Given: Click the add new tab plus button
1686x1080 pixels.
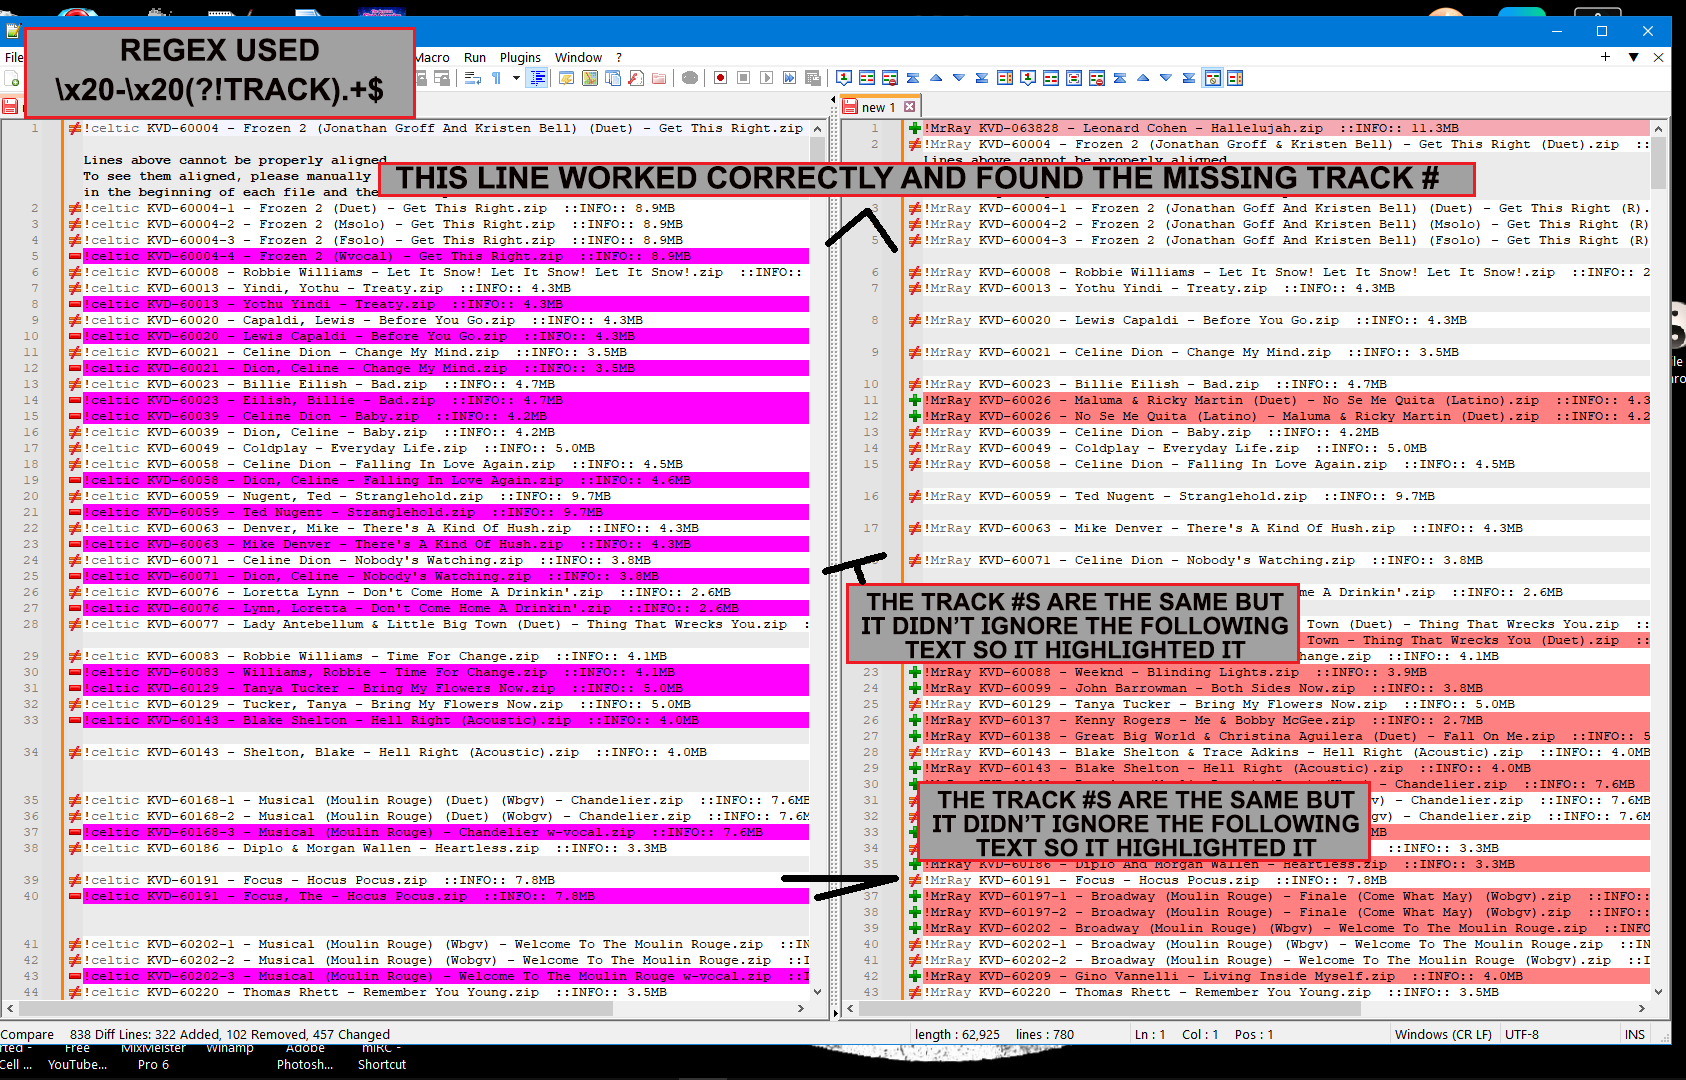Looking at the screenshot, I should pyautogui.click(x=1605, y=57).
